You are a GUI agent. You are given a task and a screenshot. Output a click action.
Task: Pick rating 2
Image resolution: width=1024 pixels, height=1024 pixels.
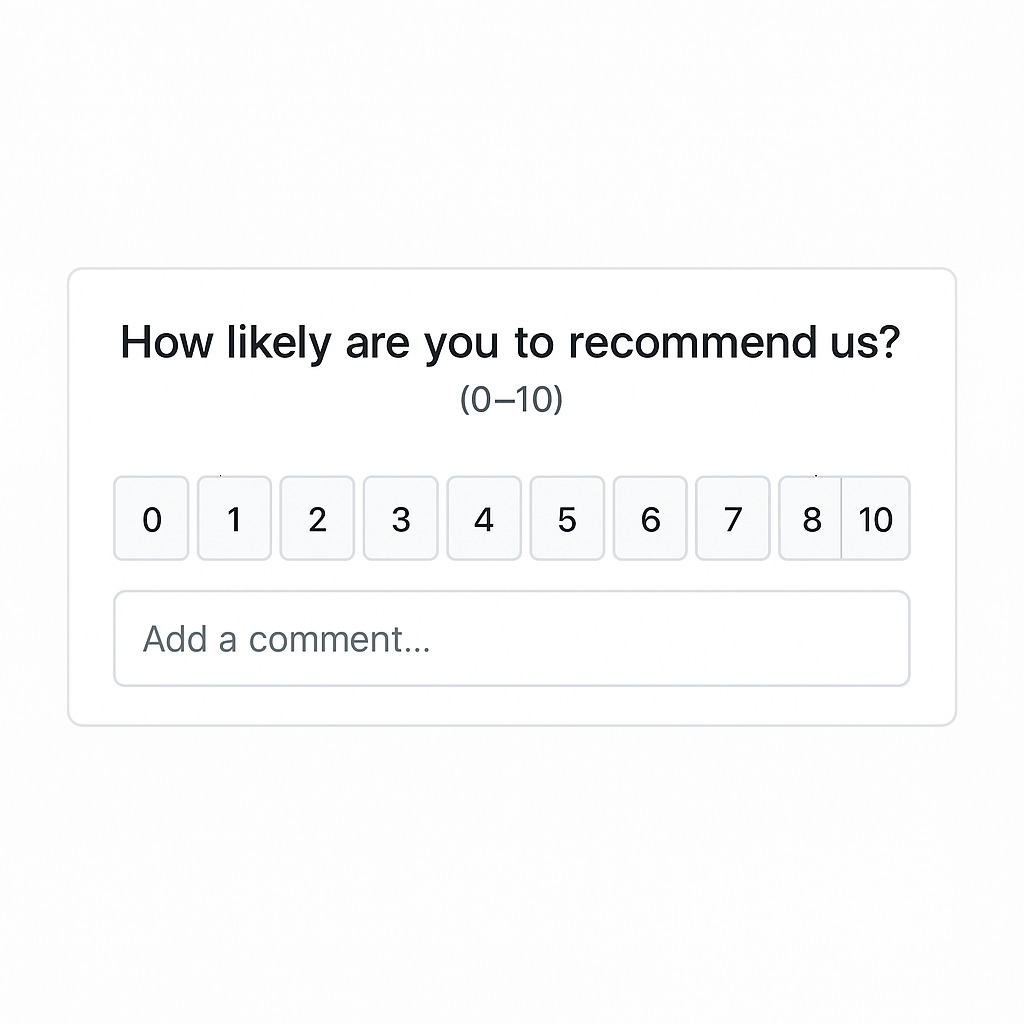(x=317, y=518)
